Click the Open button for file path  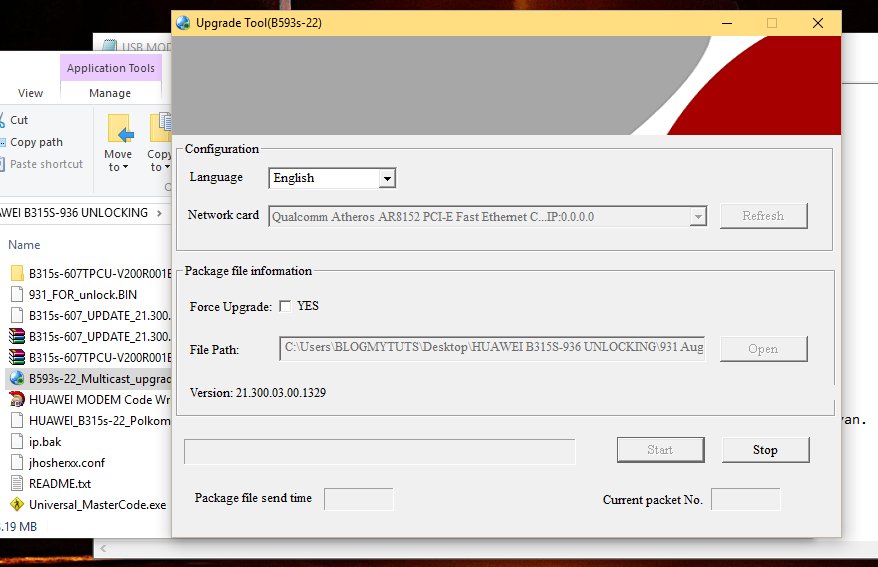coord(763,349)
